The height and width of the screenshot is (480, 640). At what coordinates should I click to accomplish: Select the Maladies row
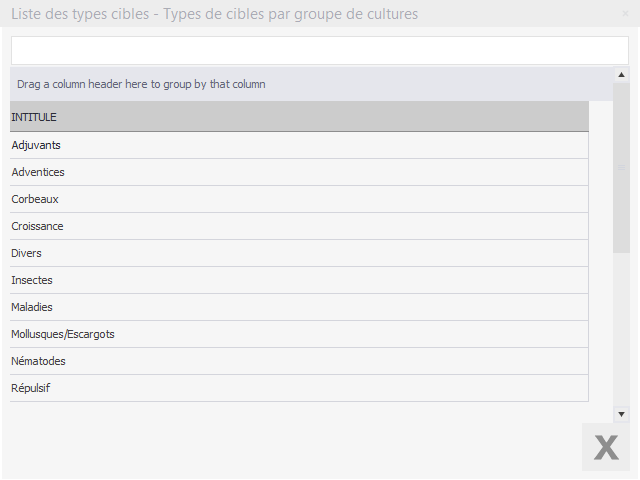299,307
